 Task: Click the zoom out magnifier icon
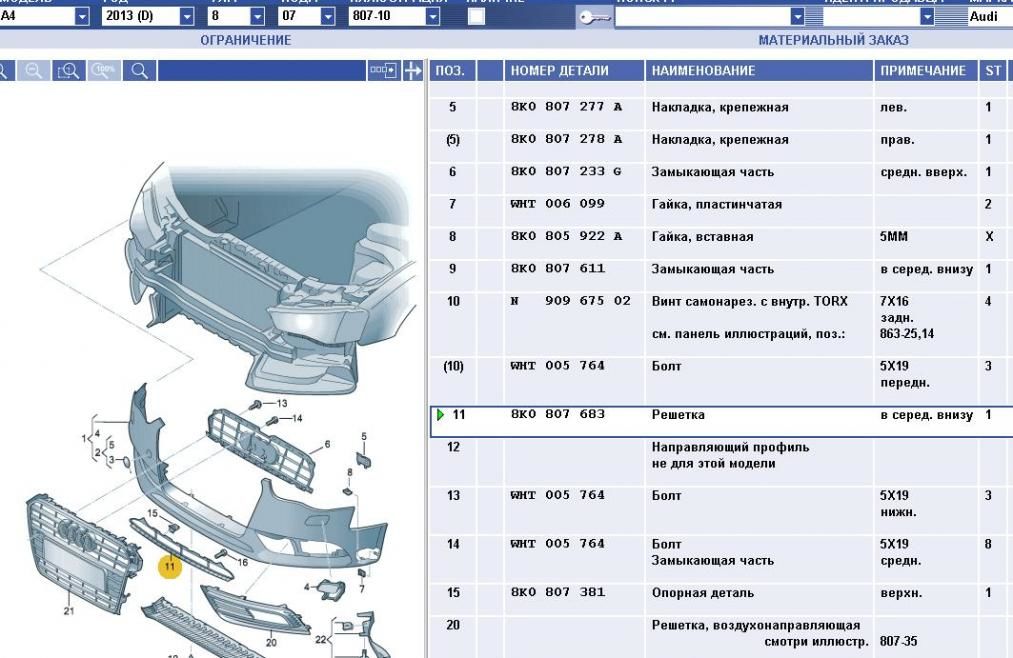click(x=33, y=70)
